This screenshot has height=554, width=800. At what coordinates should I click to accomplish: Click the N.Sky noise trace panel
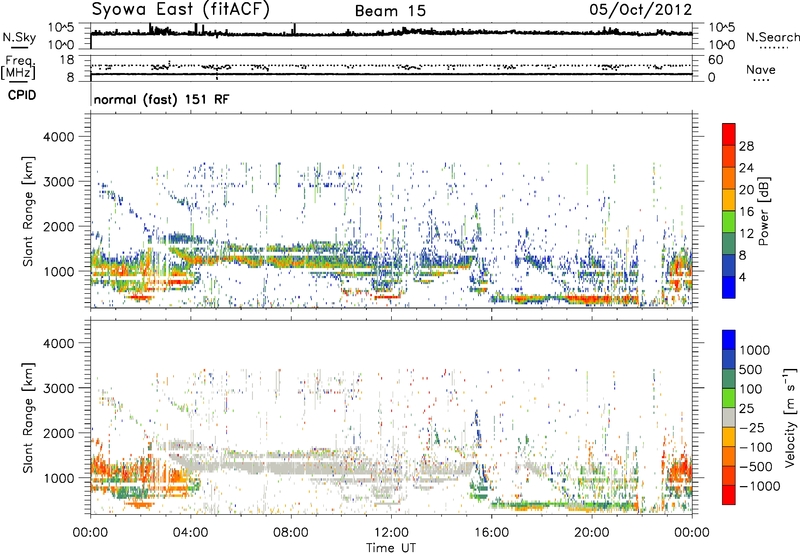[x=391, y=36]
